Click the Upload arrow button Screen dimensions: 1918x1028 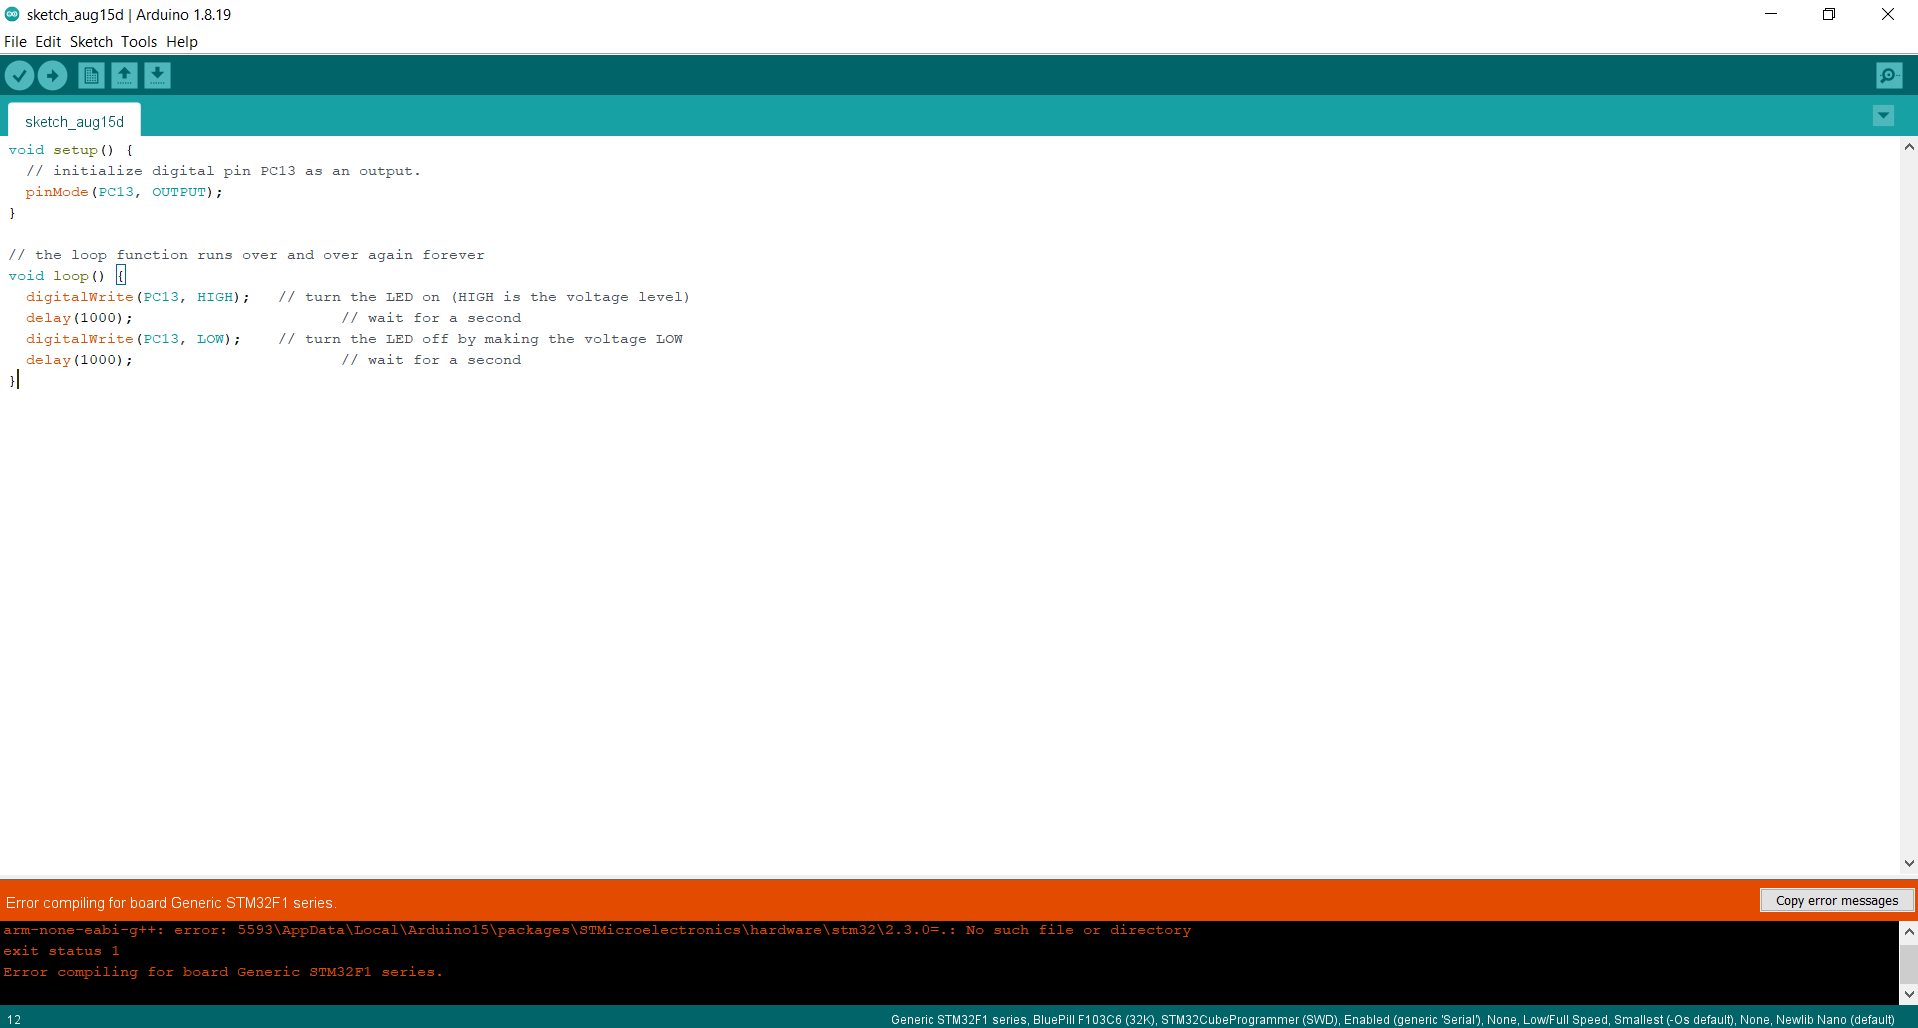tap(52, 75)
